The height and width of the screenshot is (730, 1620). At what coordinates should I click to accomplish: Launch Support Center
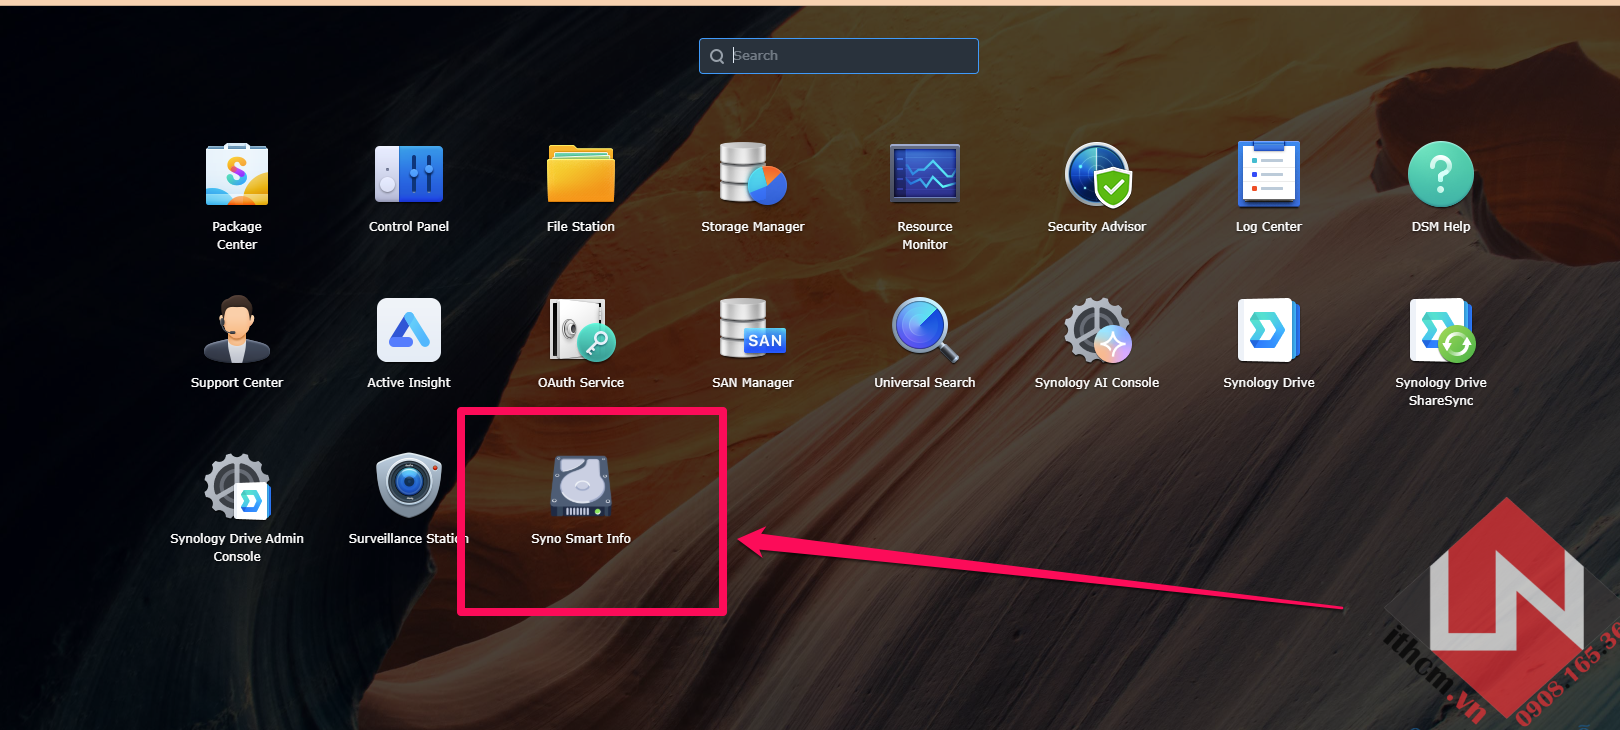[x=237, y=330]
